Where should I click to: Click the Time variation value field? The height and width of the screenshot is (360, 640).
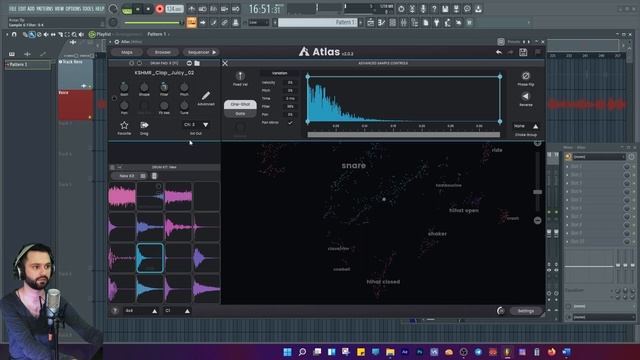point(290,98)
